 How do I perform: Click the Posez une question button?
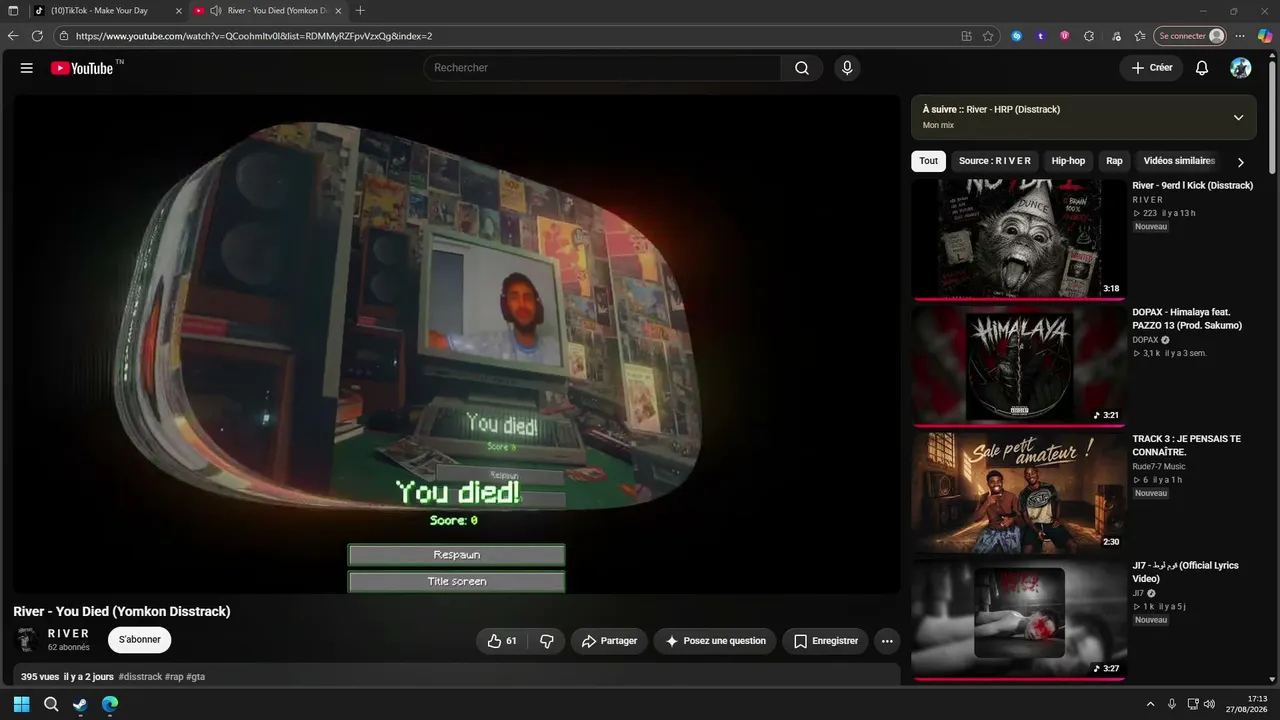point(715,641)
